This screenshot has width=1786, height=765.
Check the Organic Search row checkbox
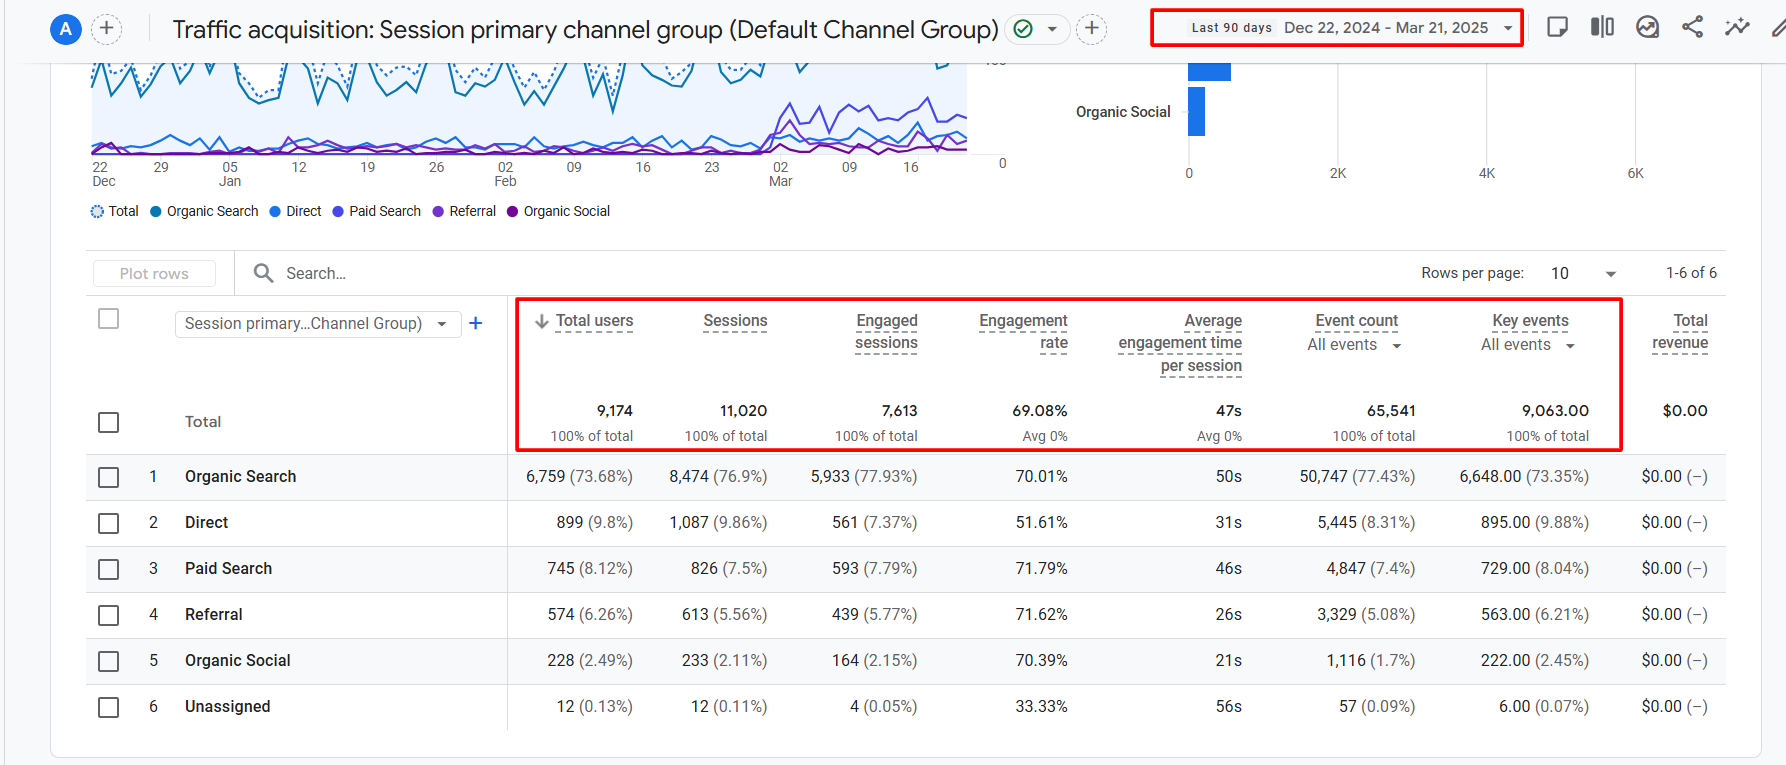coord(109,477)
